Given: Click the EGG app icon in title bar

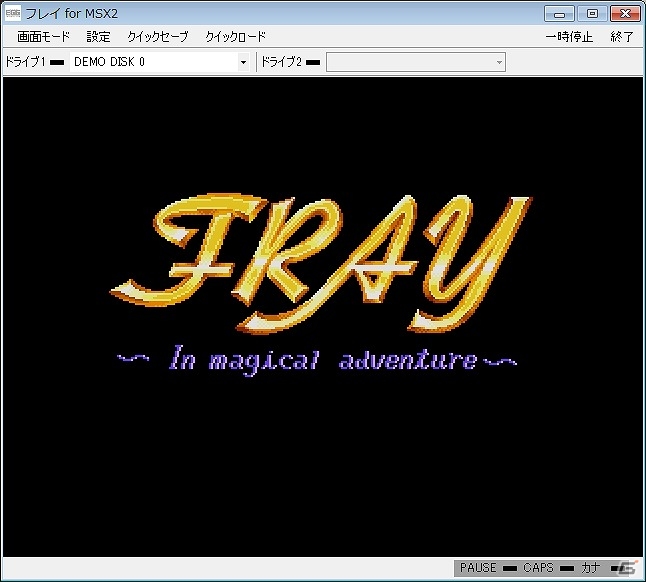Looking at the screenshot, I should 12,14.
